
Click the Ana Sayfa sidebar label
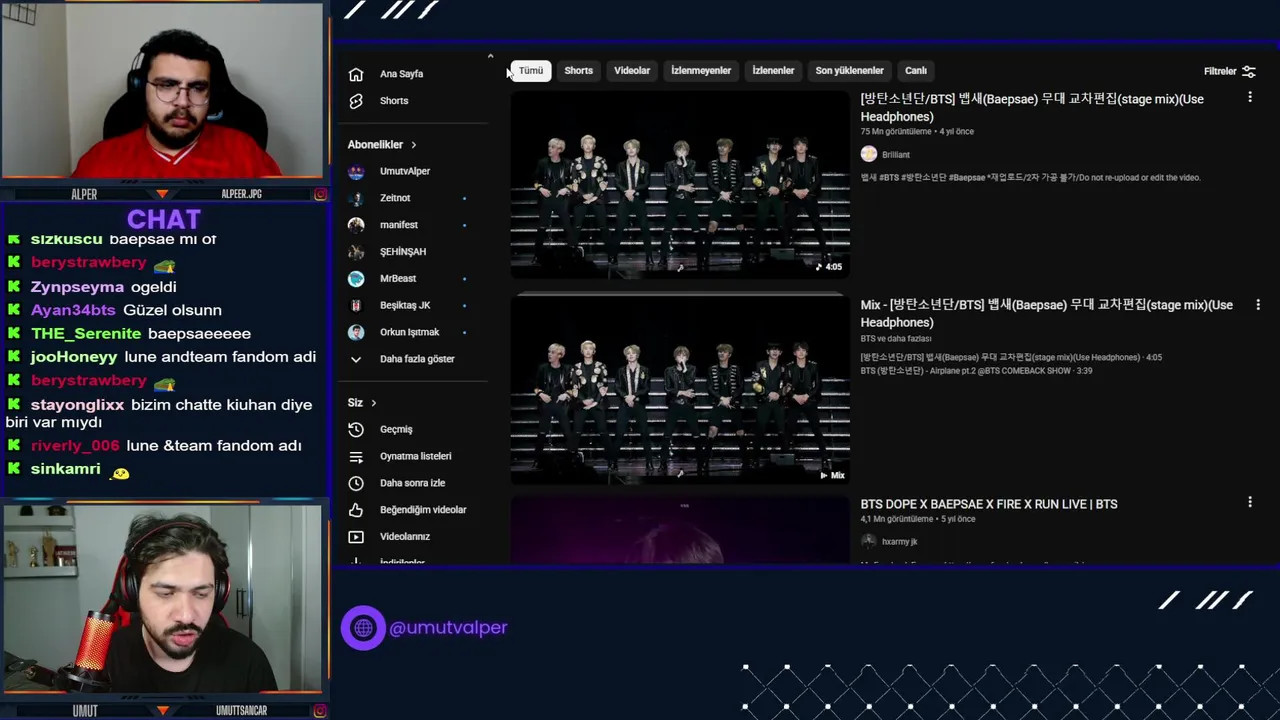coord(401,74)
